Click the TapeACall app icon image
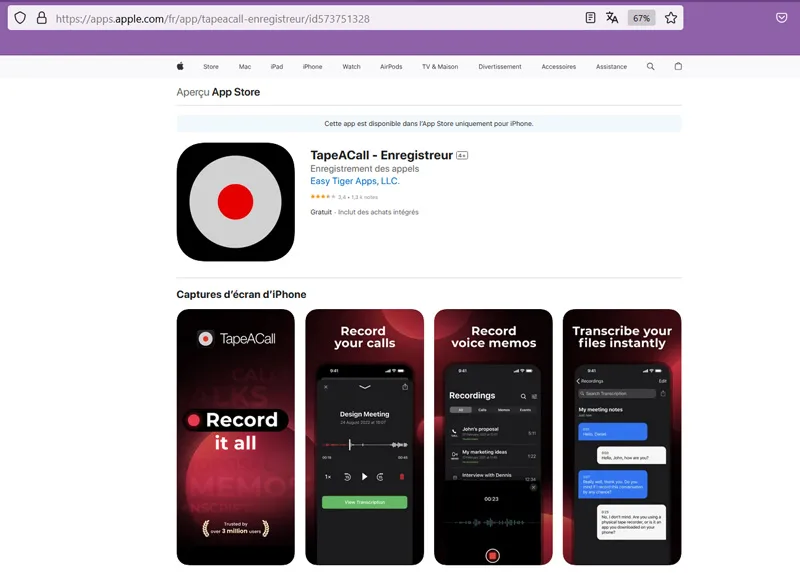Viewport: 800px width, 573px height. (x=236, y=202)
